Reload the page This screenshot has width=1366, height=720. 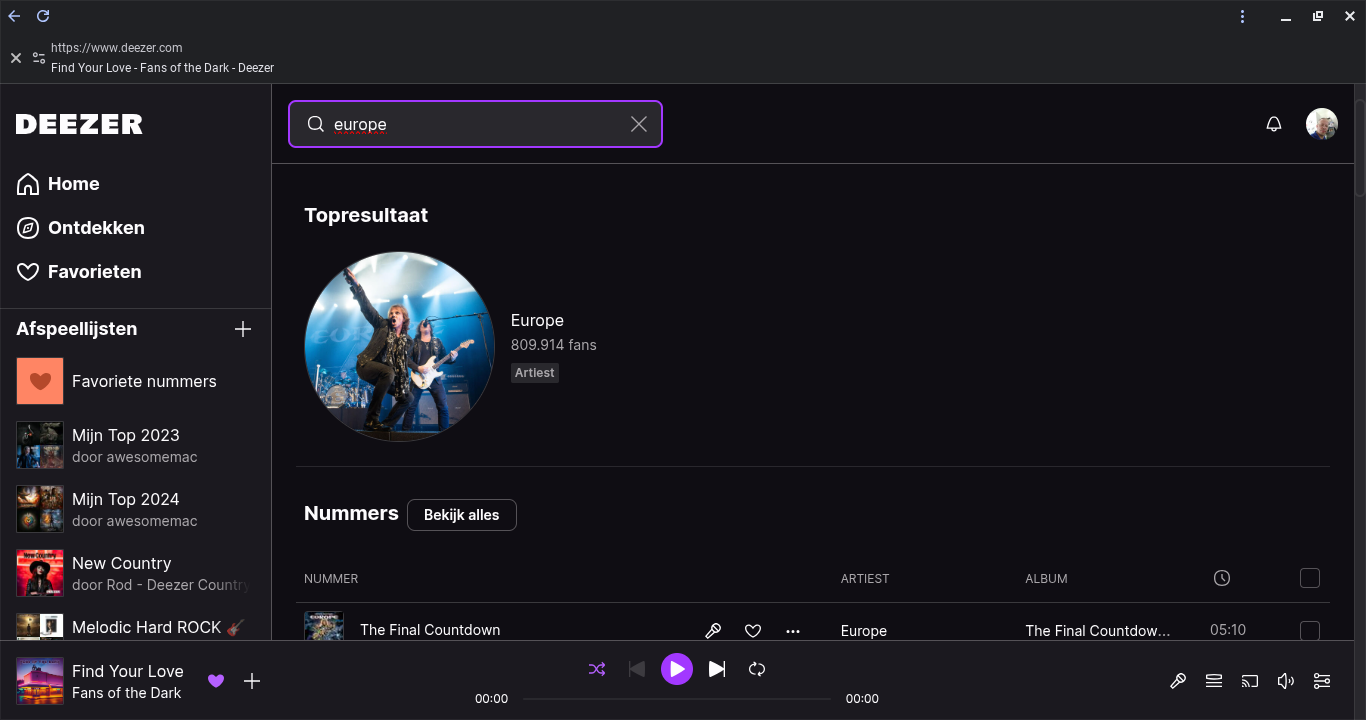43,16
